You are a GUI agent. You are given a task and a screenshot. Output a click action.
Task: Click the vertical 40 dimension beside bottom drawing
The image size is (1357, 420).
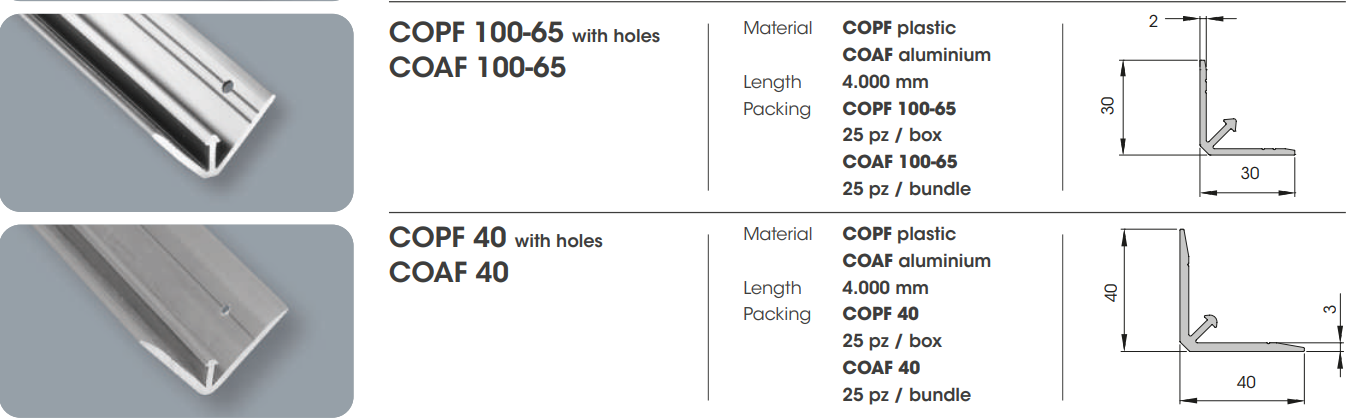tap(1111, 291)
